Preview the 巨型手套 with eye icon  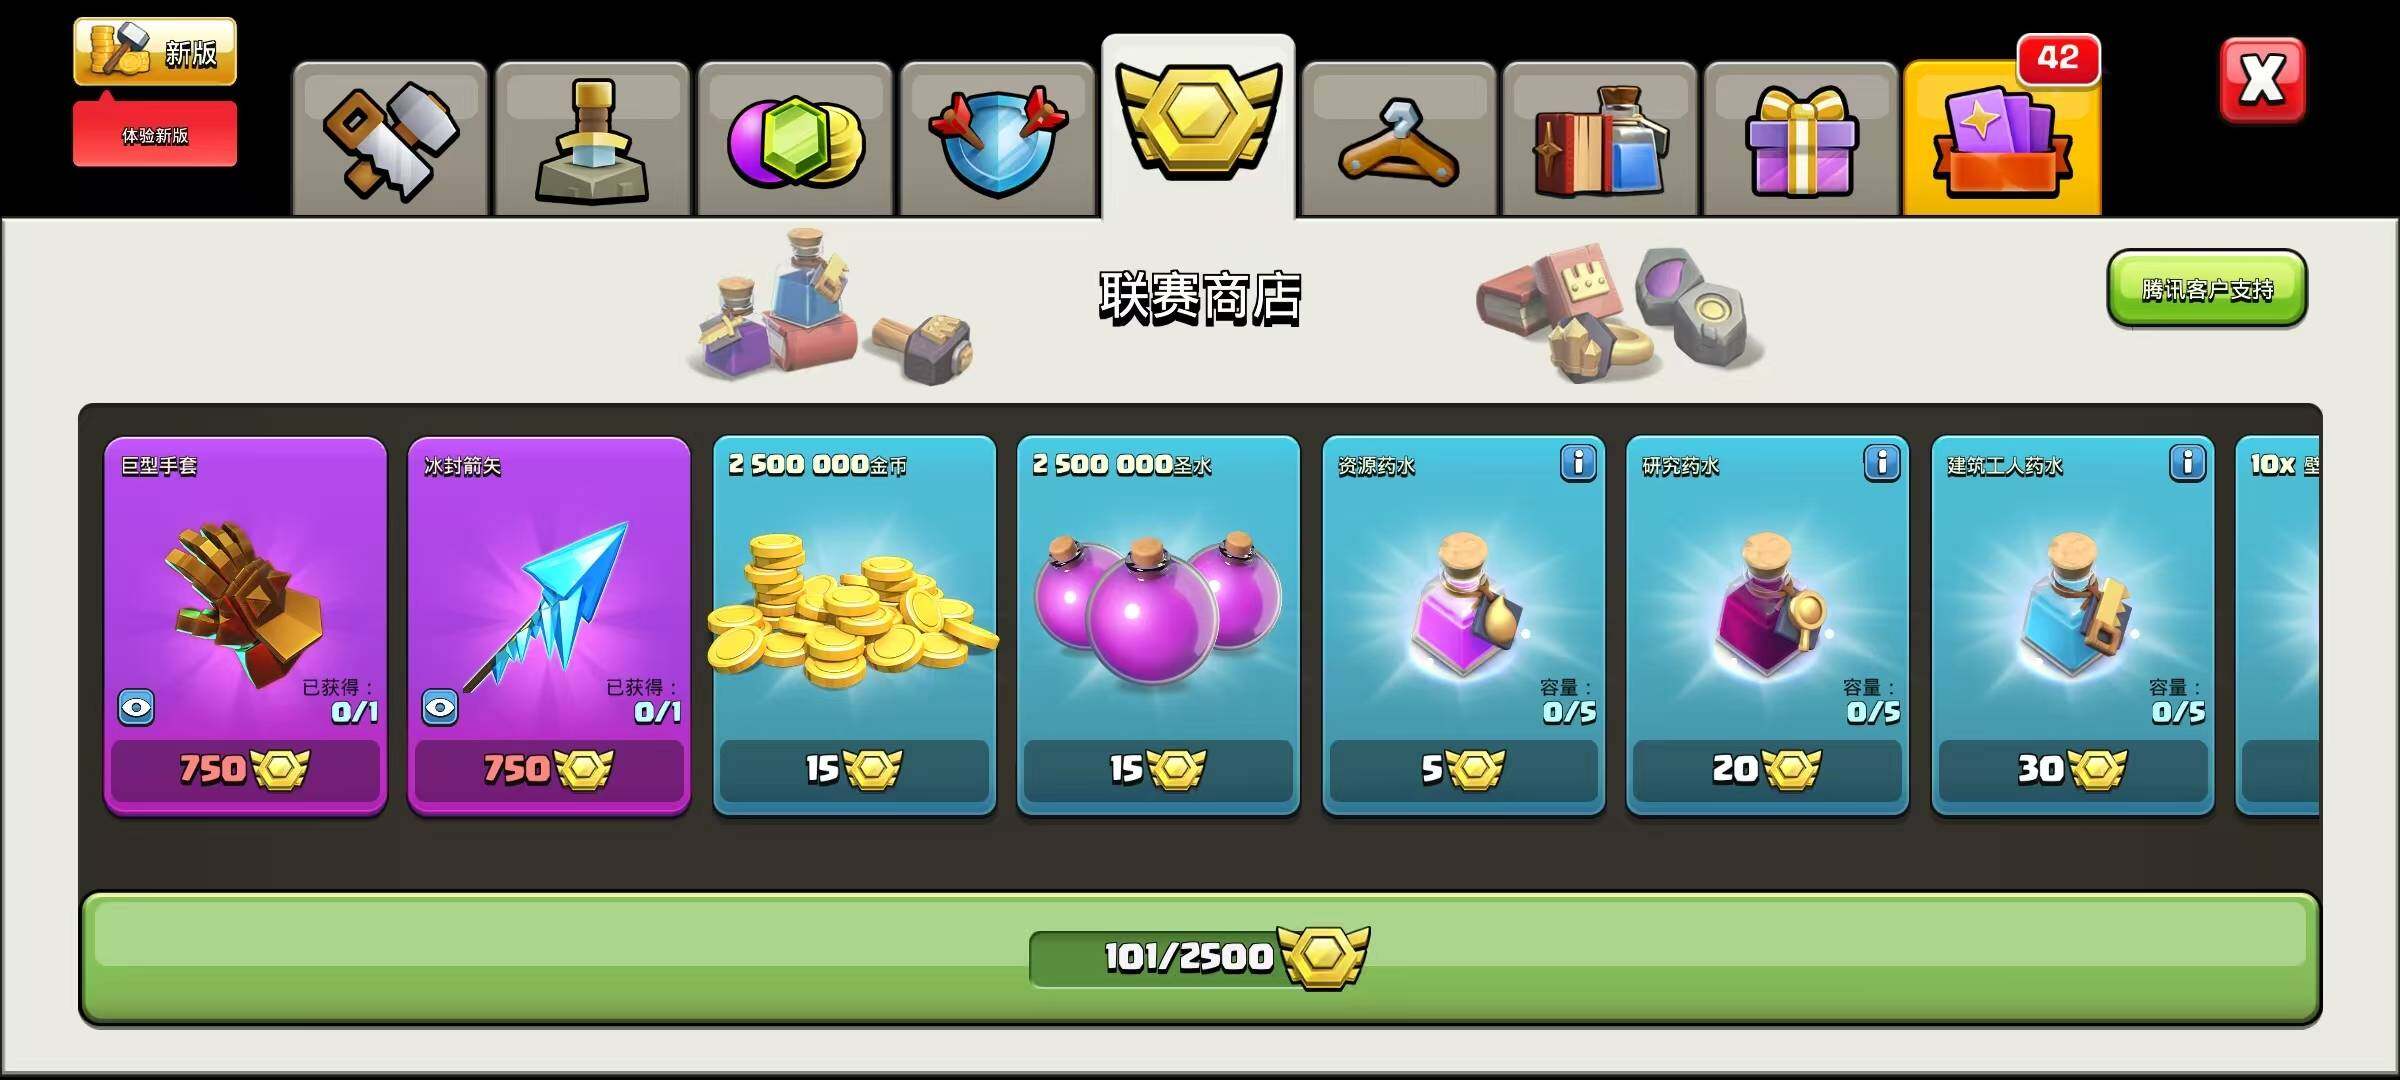(137, 708)
